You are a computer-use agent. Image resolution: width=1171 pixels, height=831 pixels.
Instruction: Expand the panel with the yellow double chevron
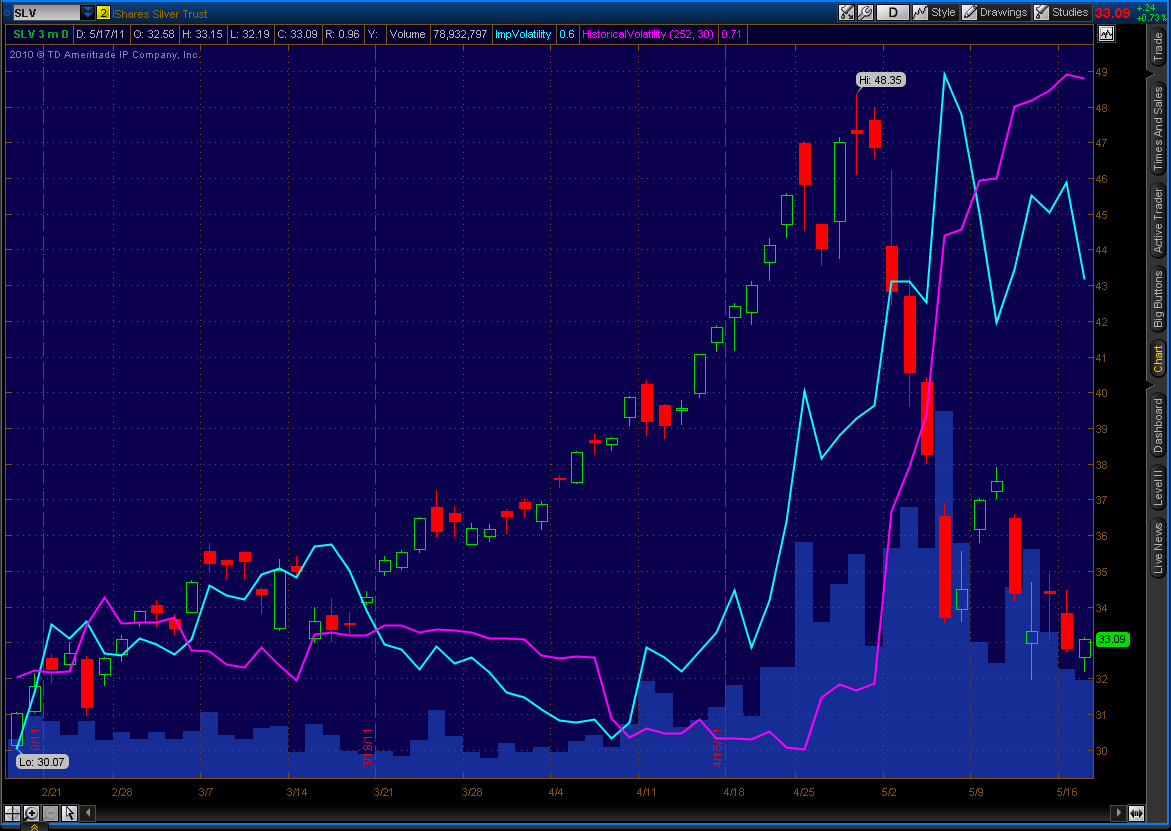pyautogui.click(x=34, y=827)
